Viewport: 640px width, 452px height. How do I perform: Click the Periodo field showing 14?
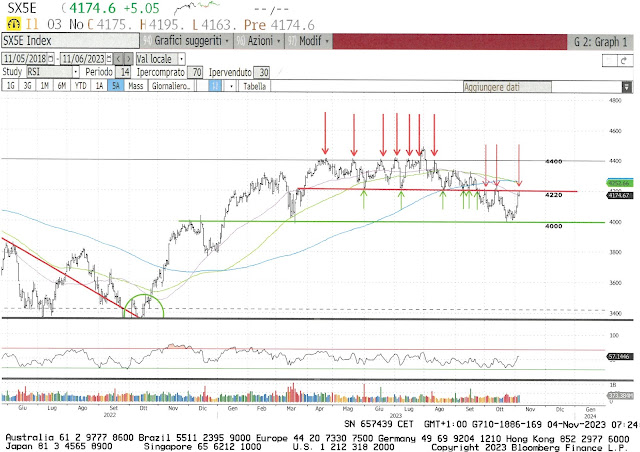pos(123,72)
